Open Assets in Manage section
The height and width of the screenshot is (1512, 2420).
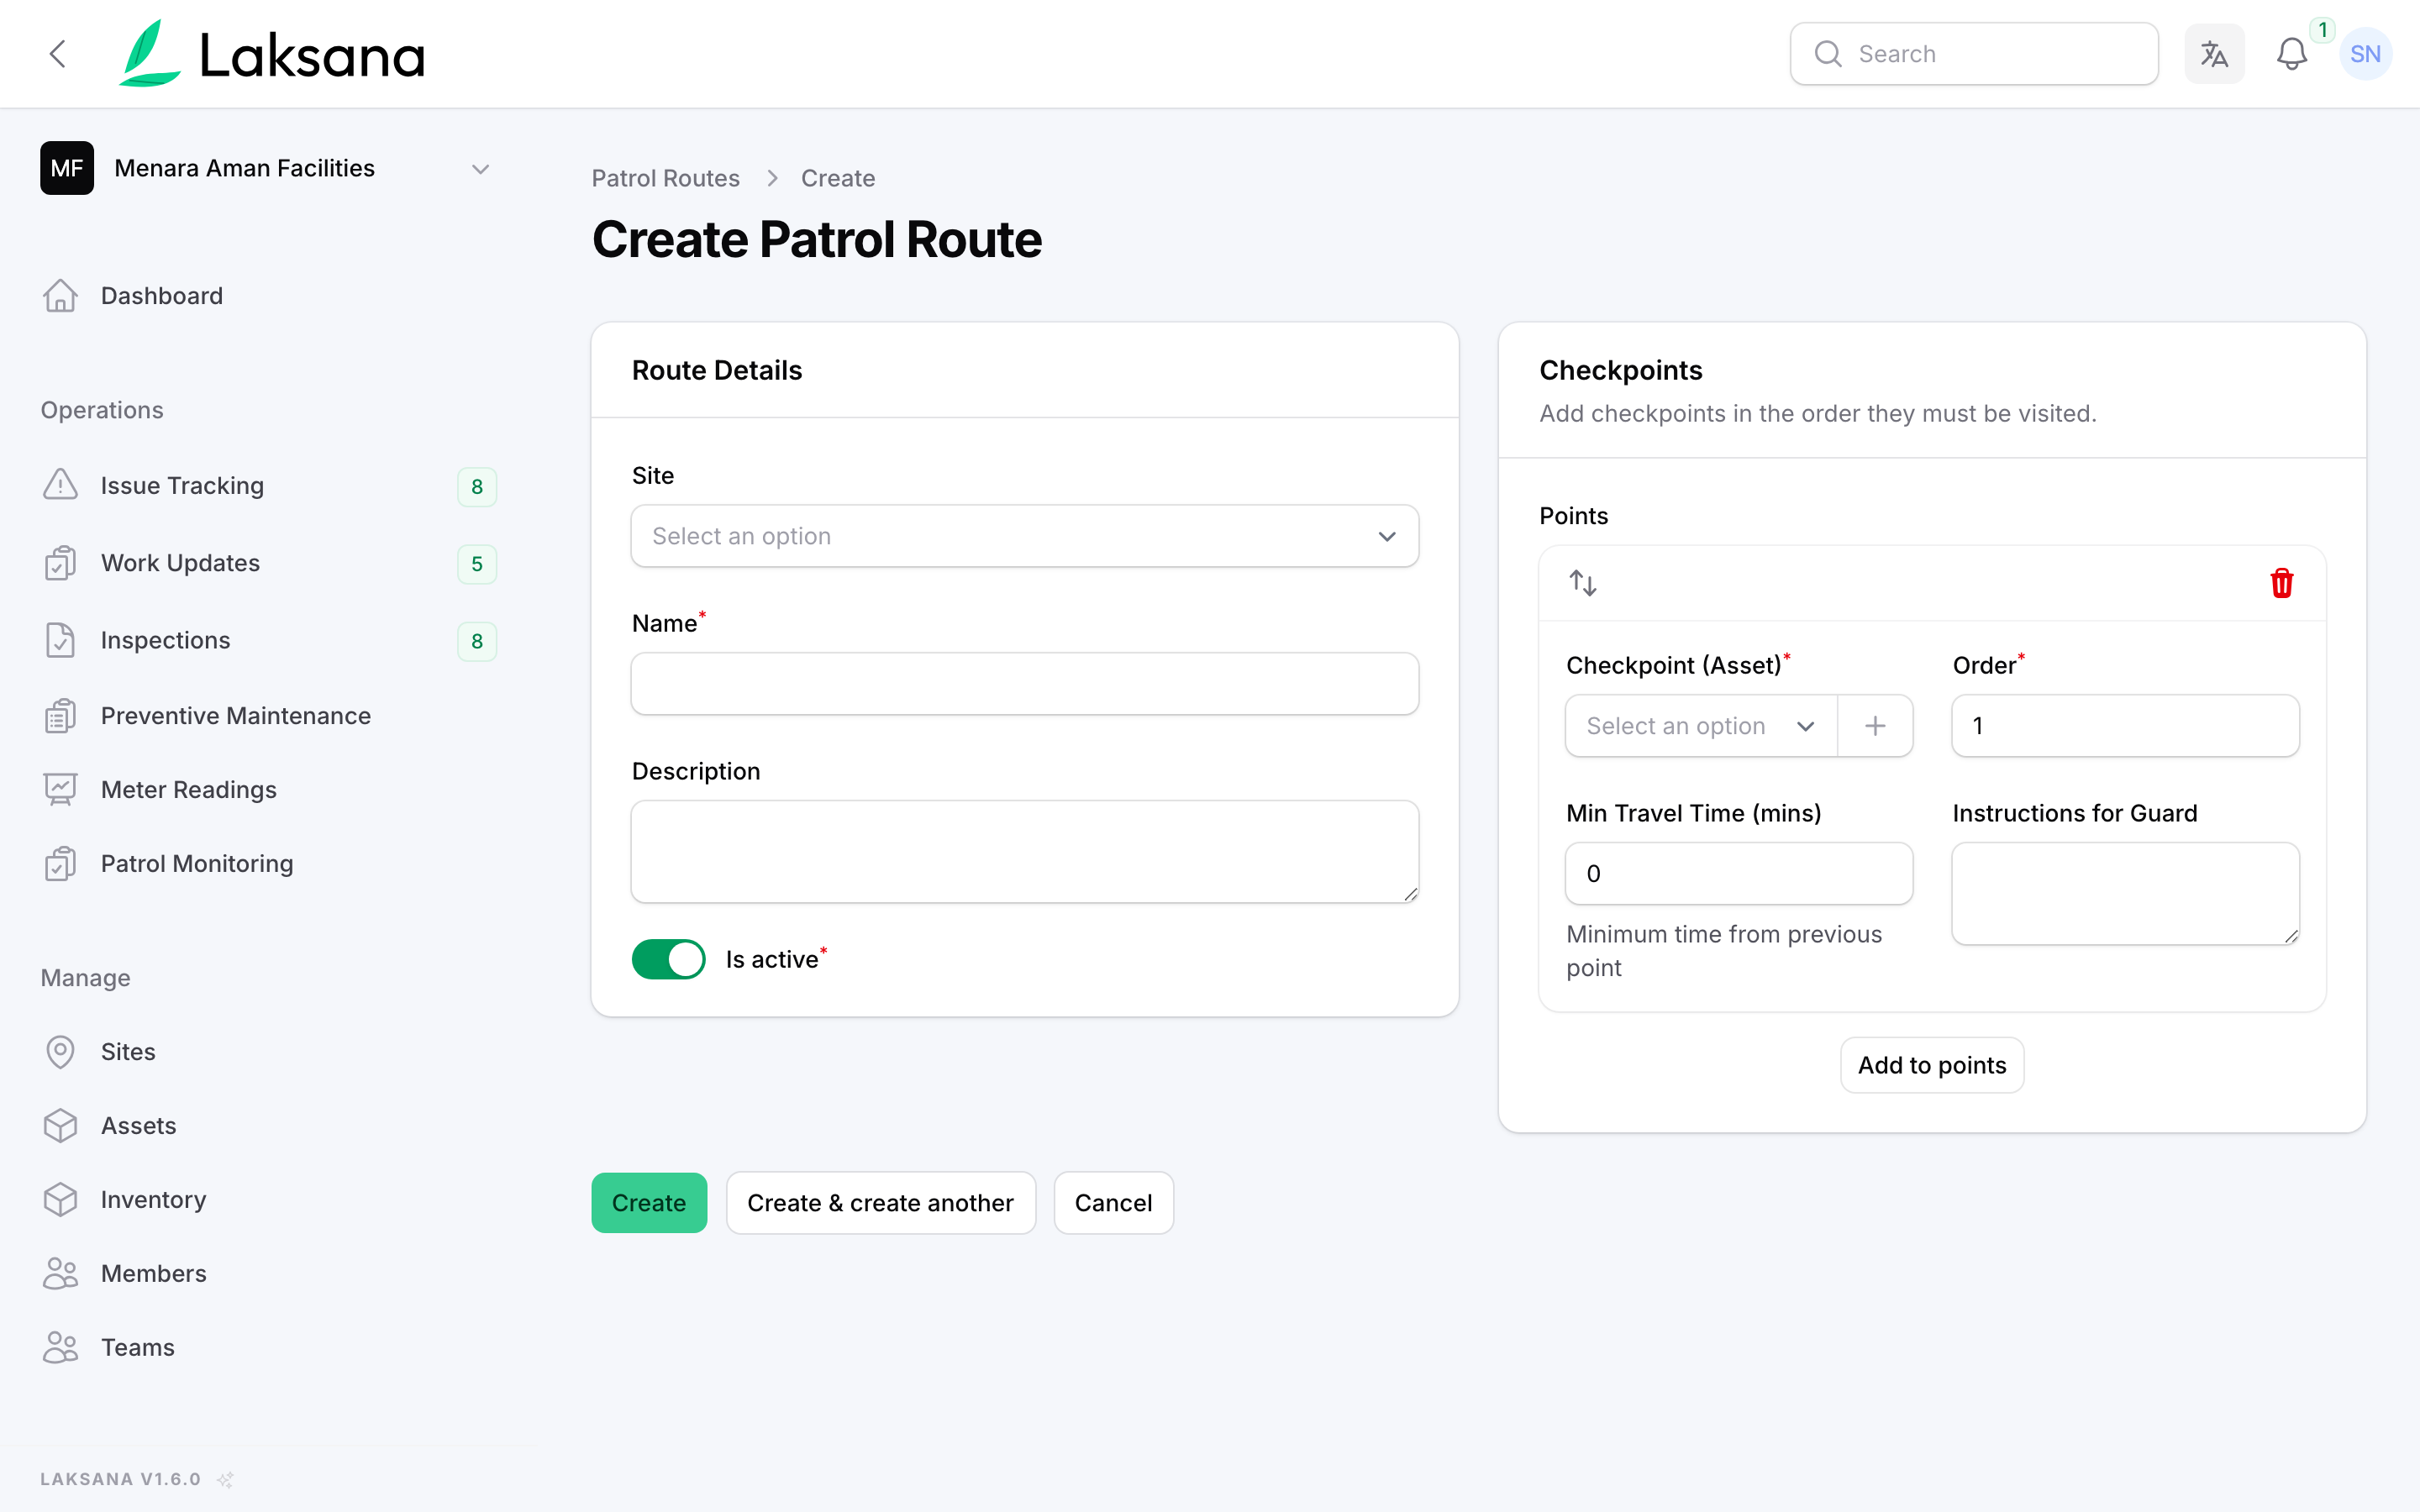coord(267,1126)
